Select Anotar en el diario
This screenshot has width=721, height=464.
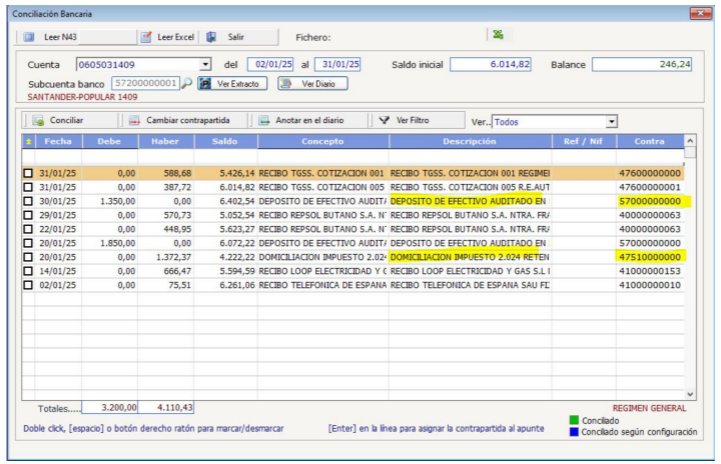[305, 120]
